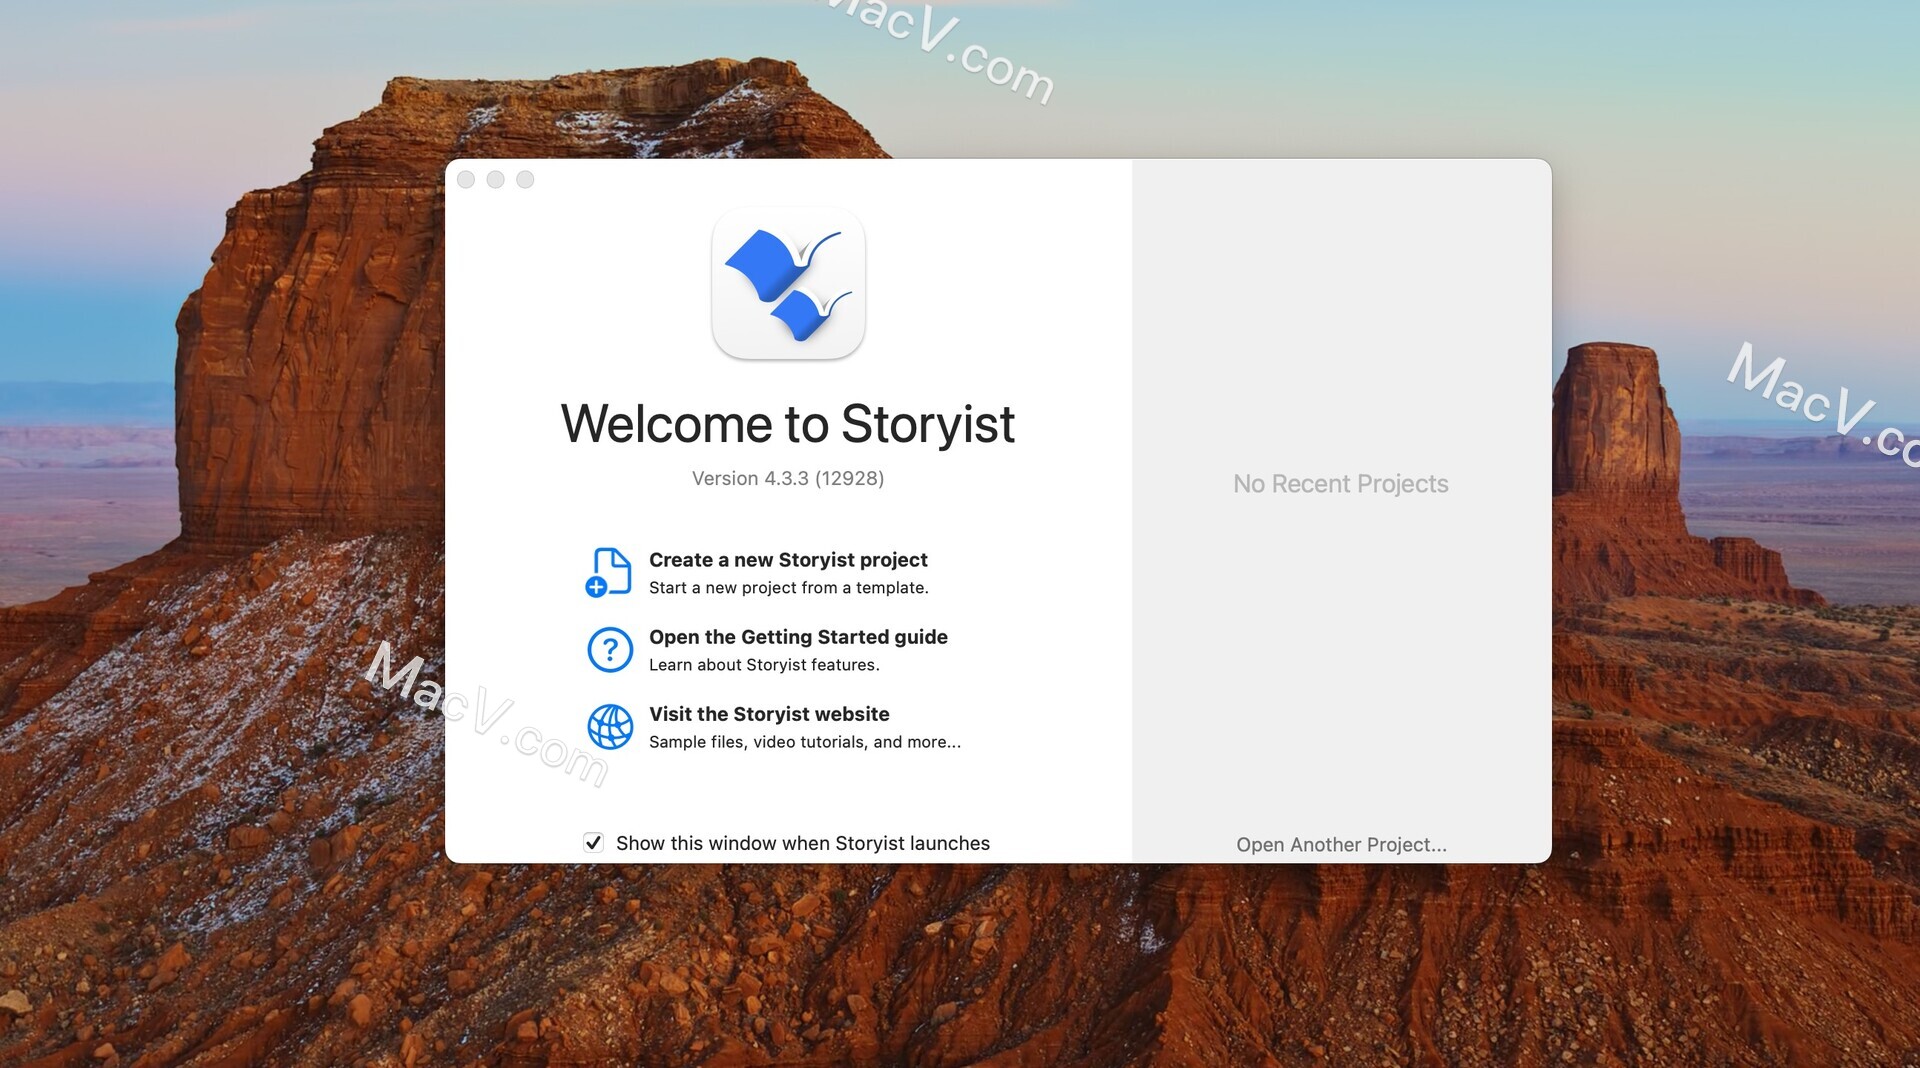
Task: Zoom the Welcome window
Action: pos(526,180)
